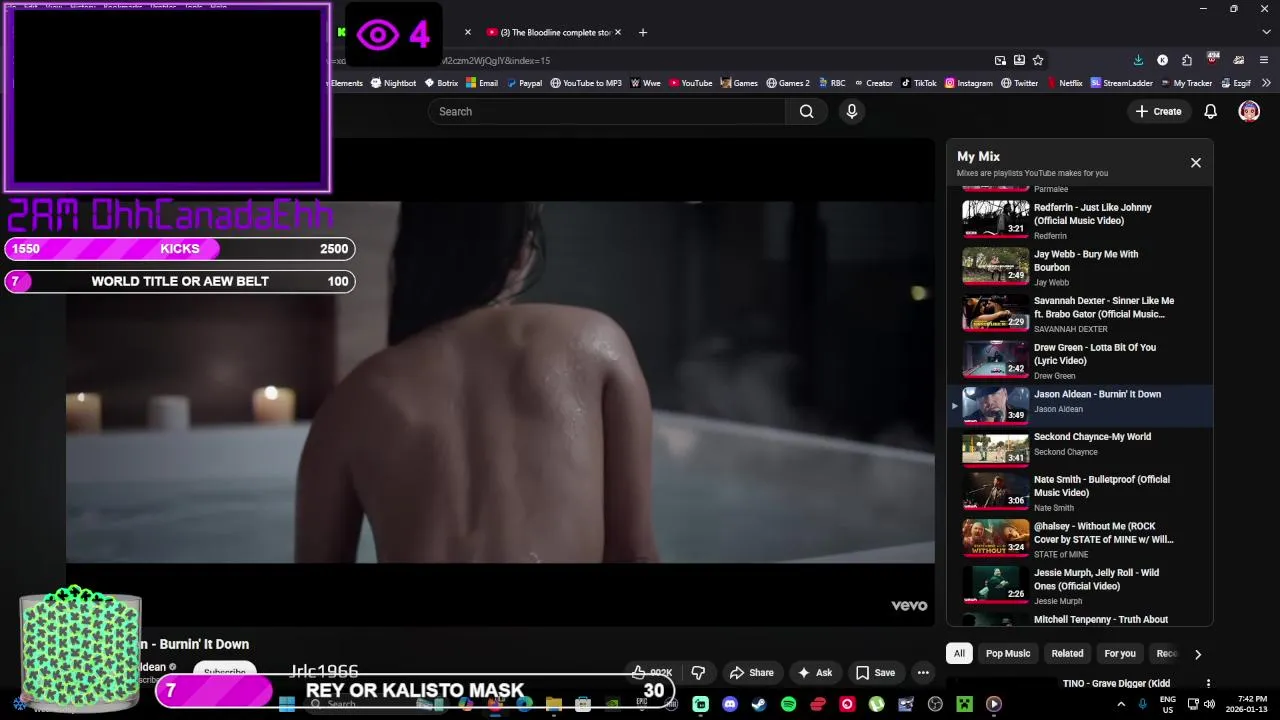Screen dimensions: 1280x720
Task: Save the video to a playlist
Action: click(x=875, y=673)
